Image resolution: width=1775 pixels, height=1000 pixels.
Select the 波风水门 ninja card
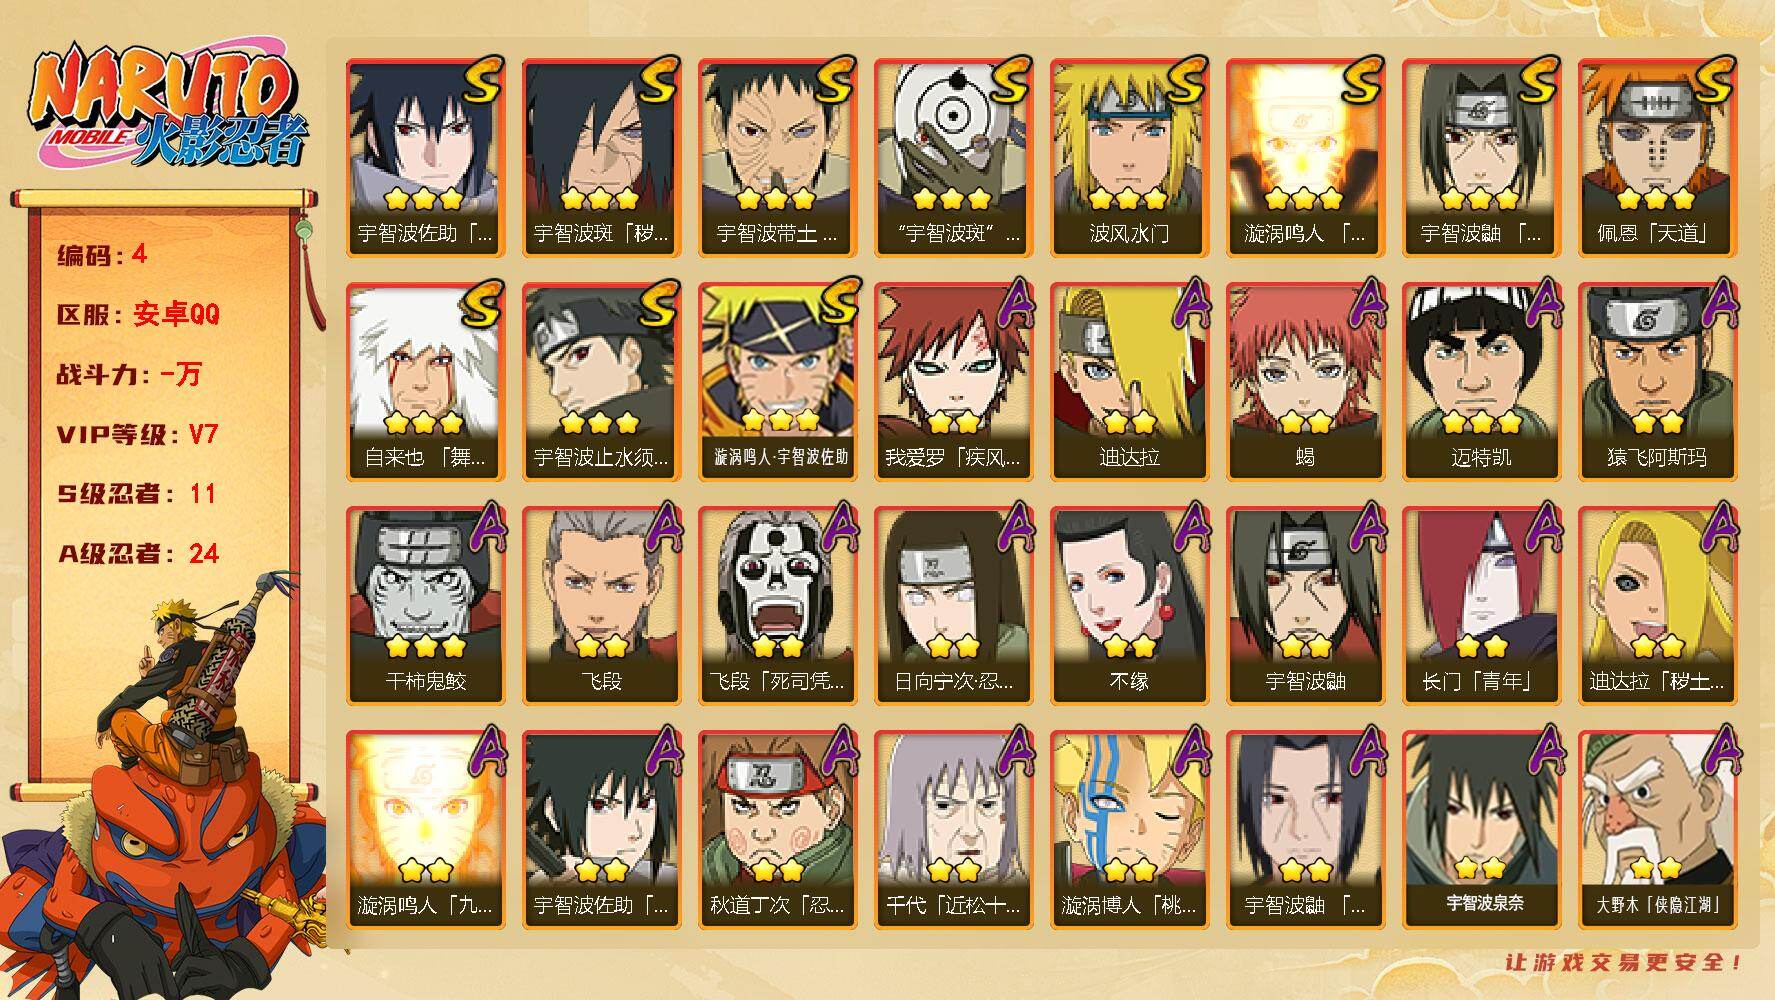pos(1129,158)
